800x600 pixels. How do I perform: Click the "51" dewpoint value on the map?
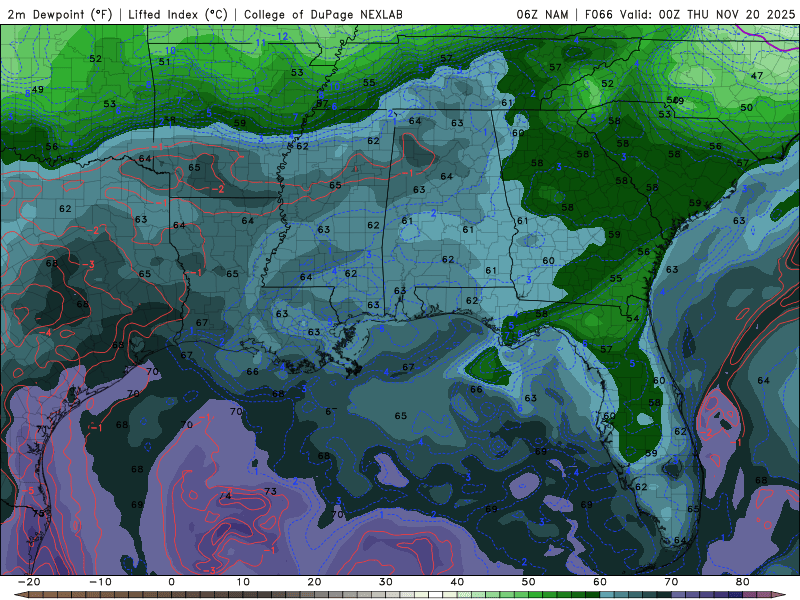pos(164,62)
